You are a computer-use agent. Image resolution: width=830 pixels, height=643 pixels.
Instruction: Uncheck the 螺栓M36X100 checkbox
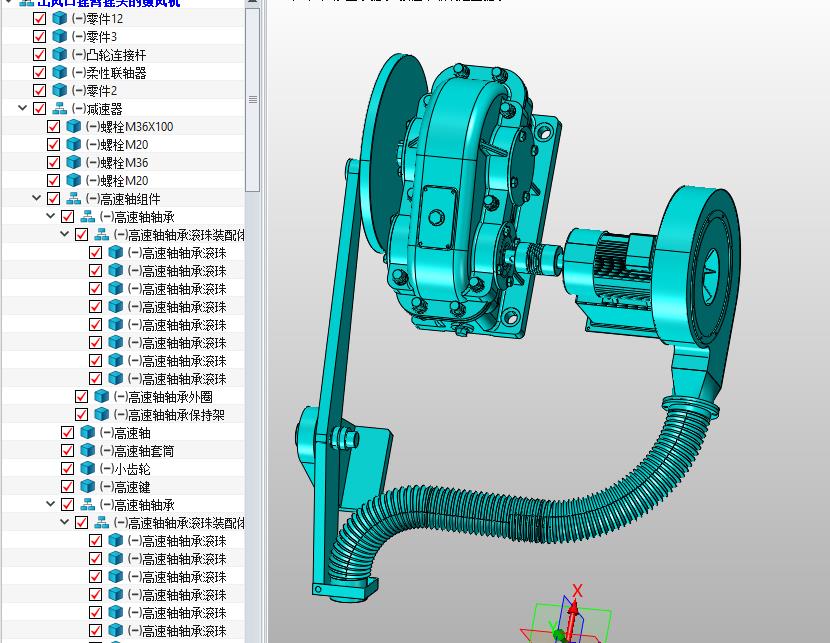coord(53,126)
